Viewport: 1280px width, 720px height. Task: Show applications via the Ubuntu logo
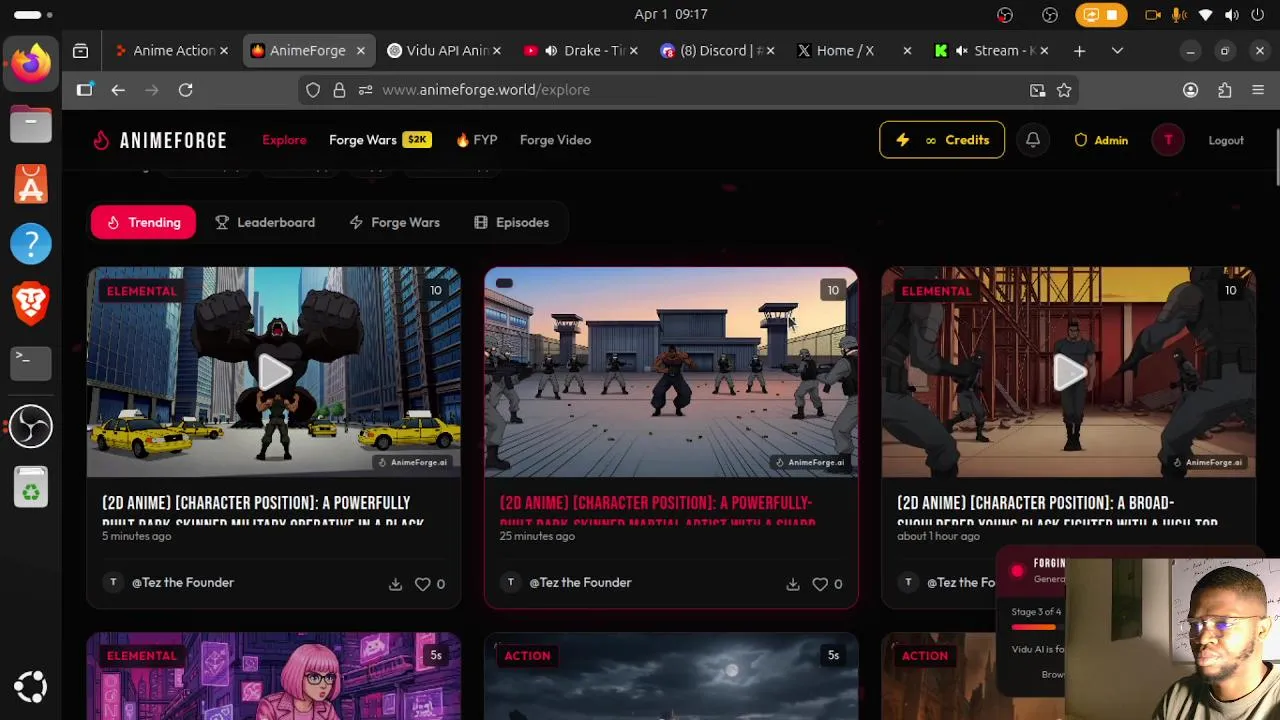coord(31,687)
